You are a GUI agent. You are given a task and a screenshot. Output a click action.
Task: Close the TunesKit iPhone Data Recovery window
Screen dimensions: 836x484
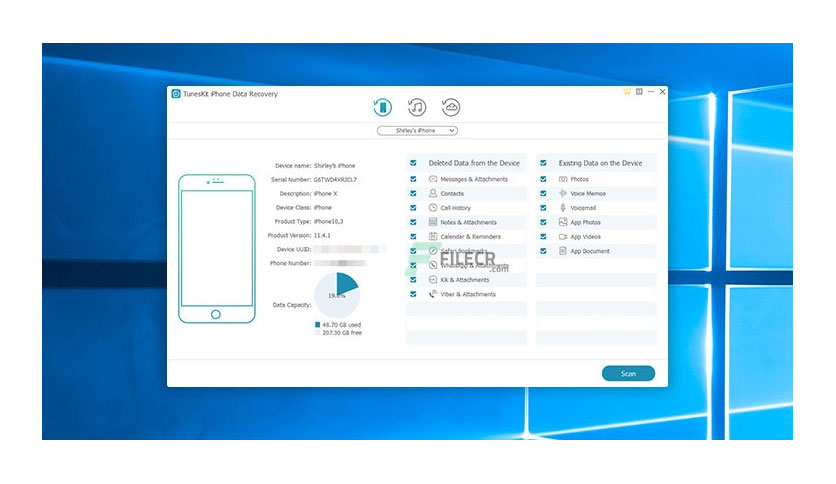pyautogui.click(x=662, y=92)
